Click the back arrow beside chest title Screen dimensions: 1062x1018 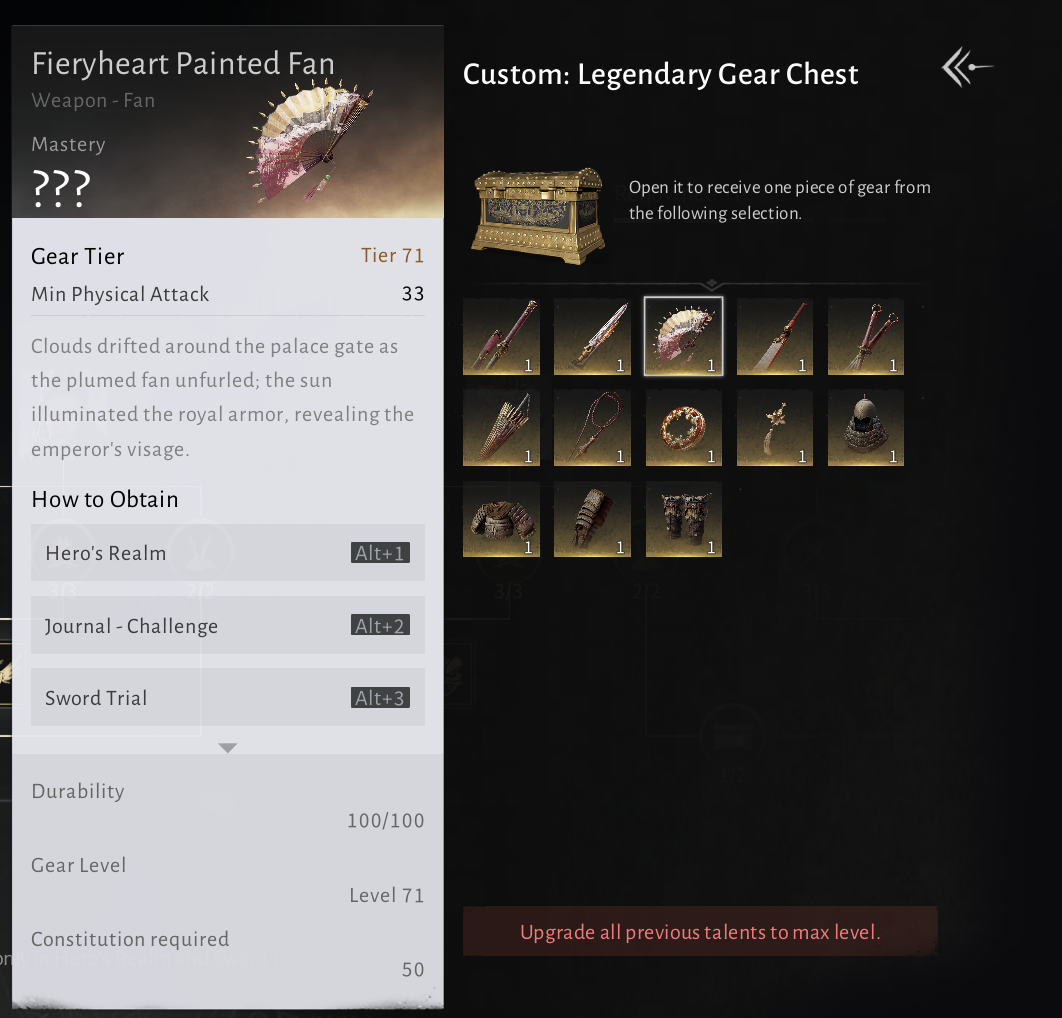(967, 67)
